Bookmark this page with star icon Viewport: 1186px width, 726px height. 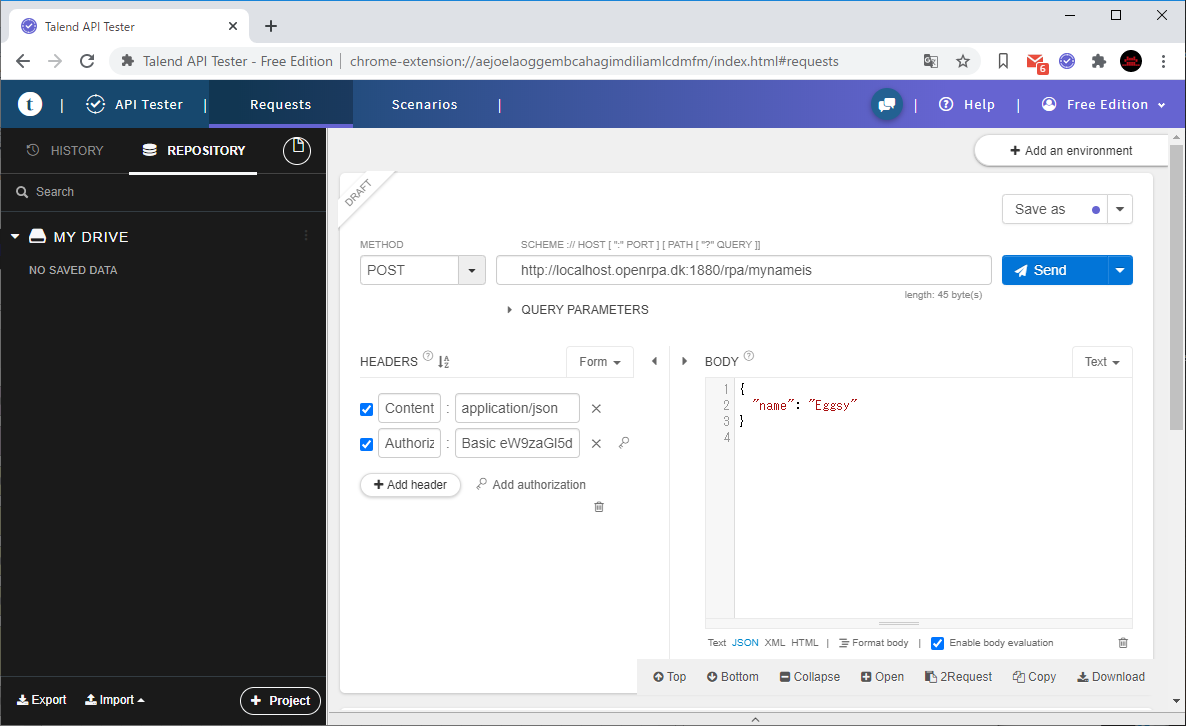[963, 61]
